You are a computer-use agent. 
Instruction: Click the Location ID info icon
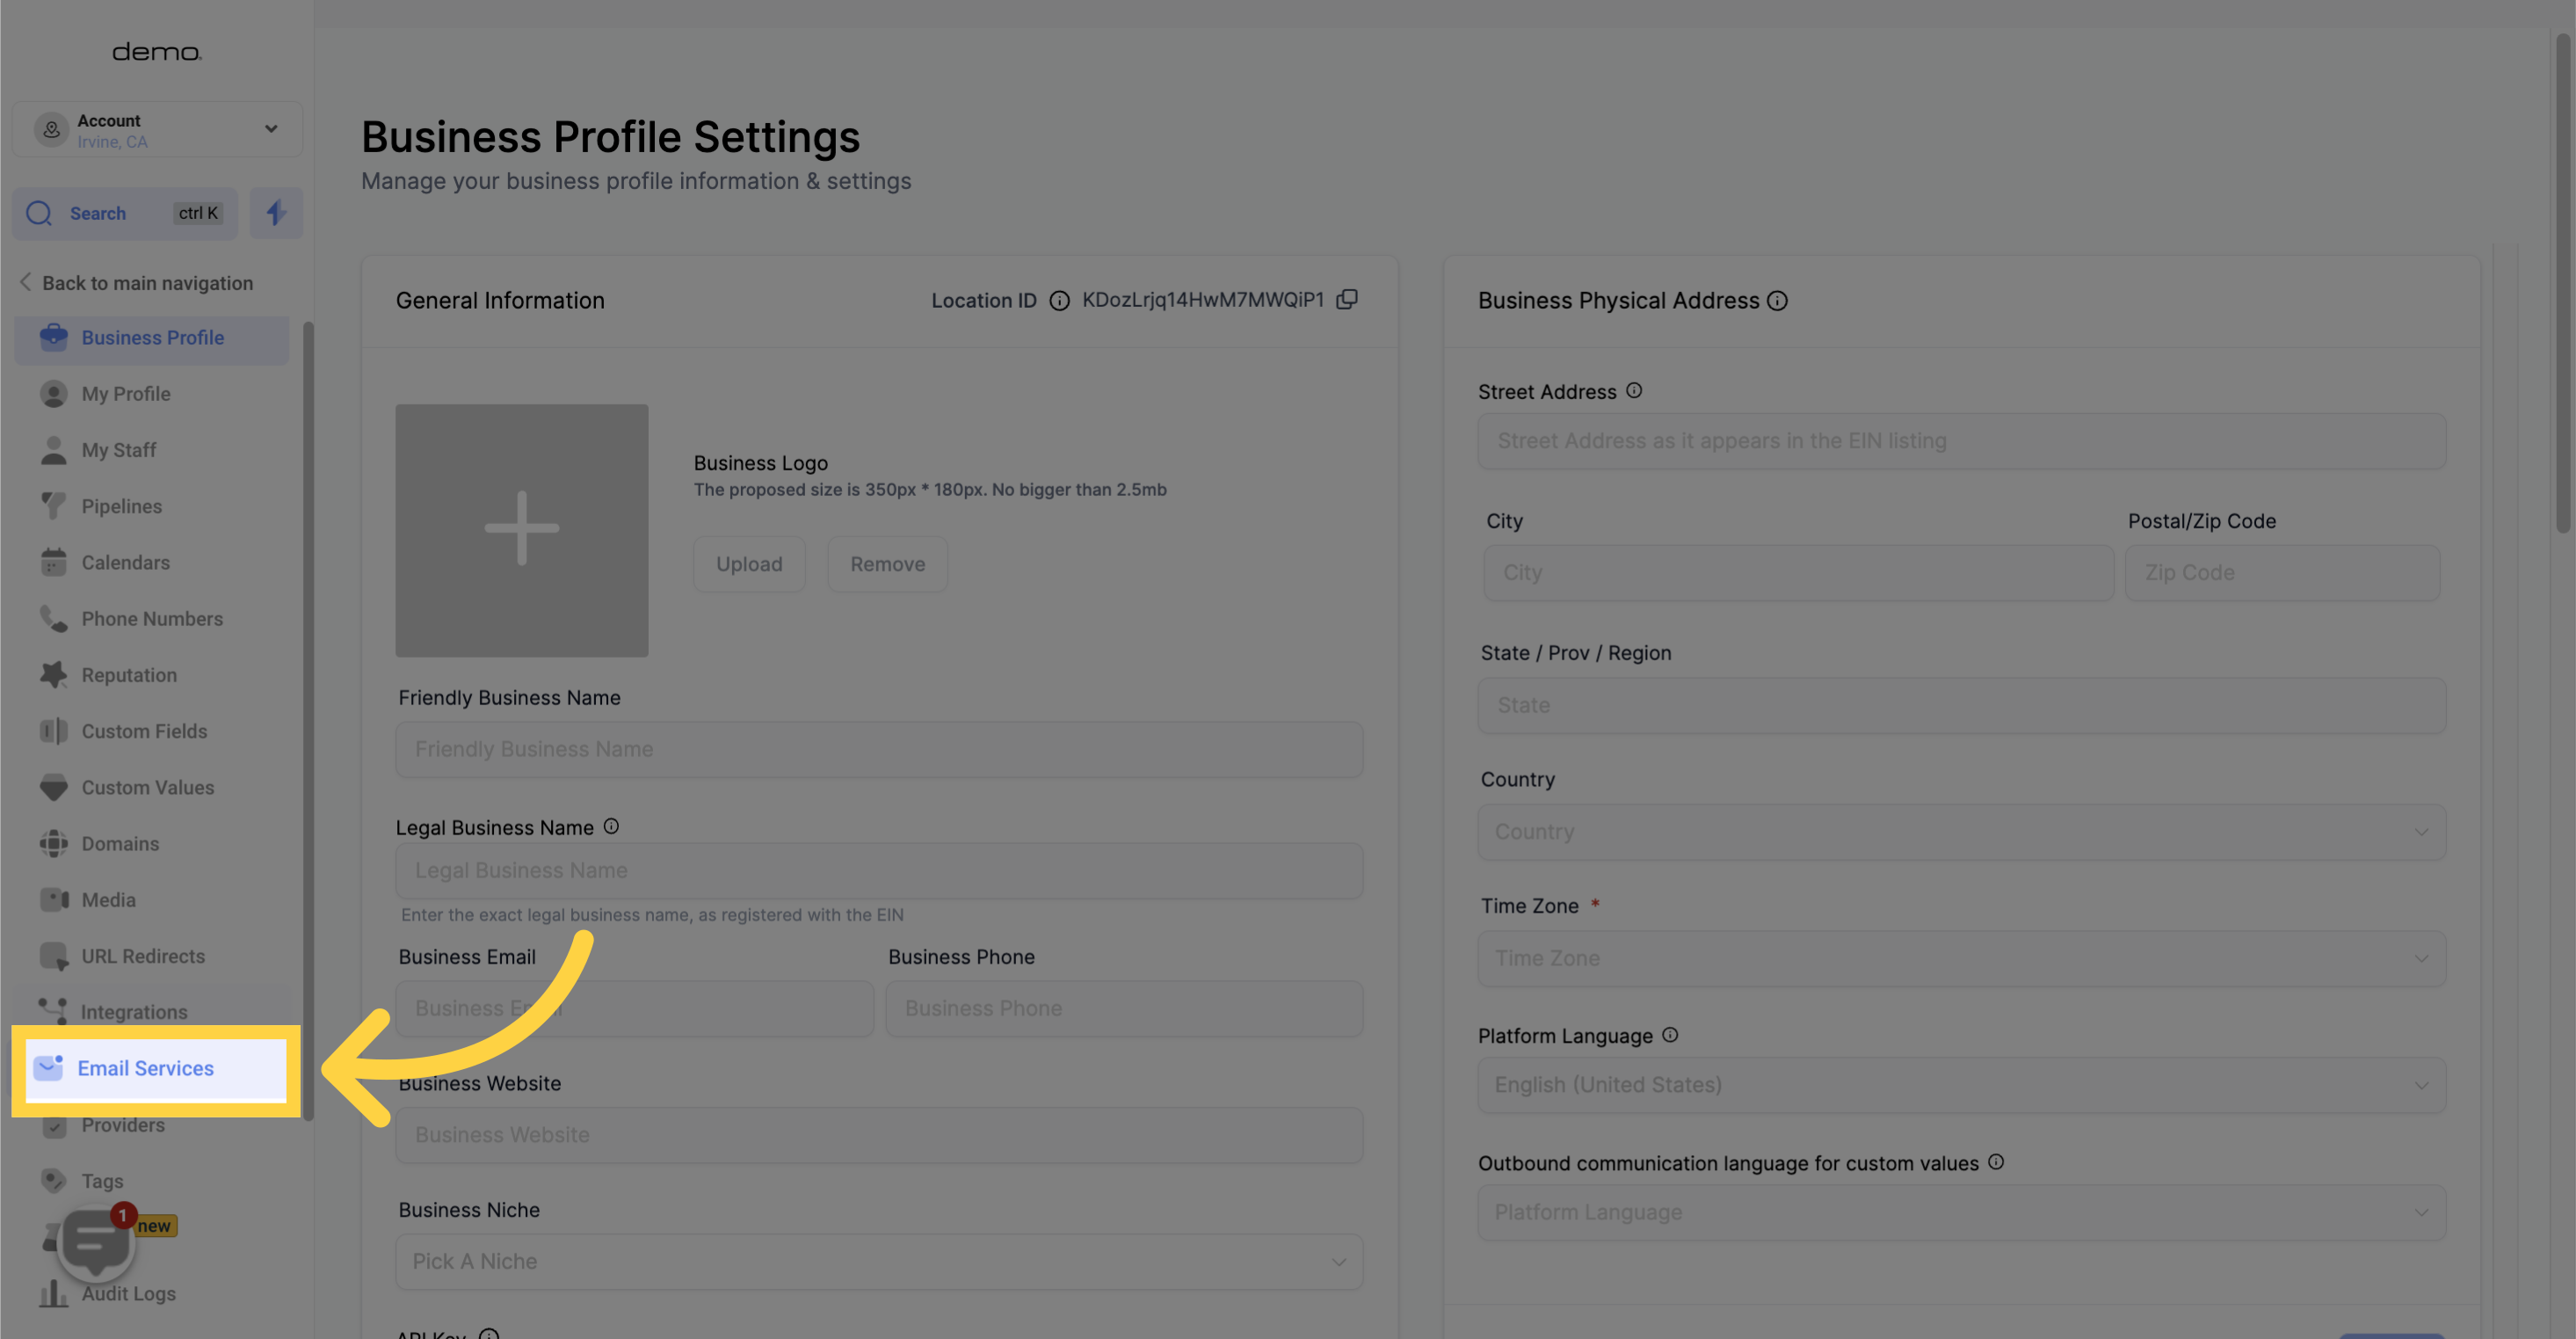pyautogui.click(x=1059, y=300)
